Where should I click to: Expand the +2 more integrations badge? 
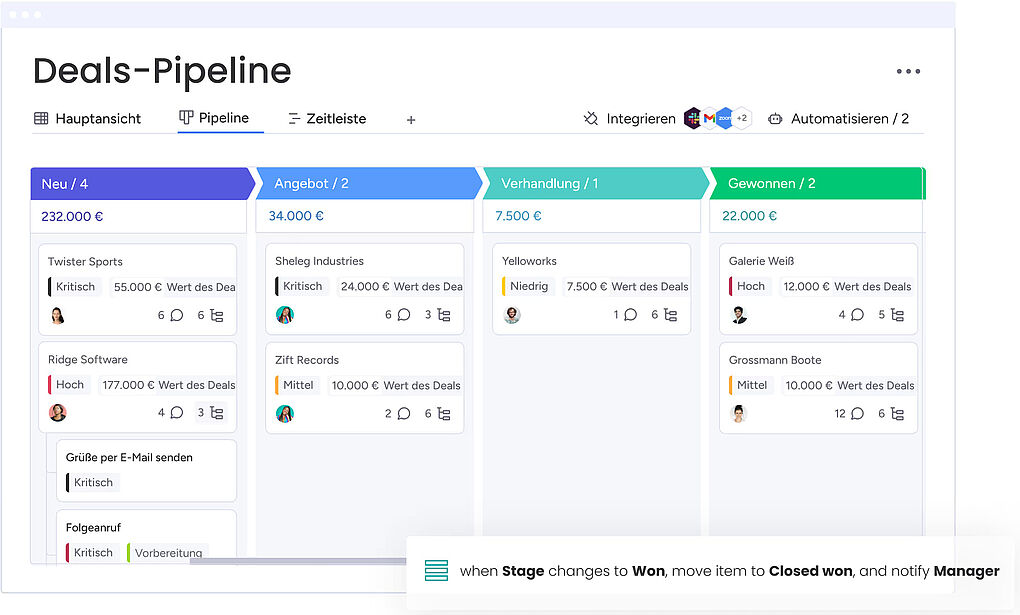[742, 118]
